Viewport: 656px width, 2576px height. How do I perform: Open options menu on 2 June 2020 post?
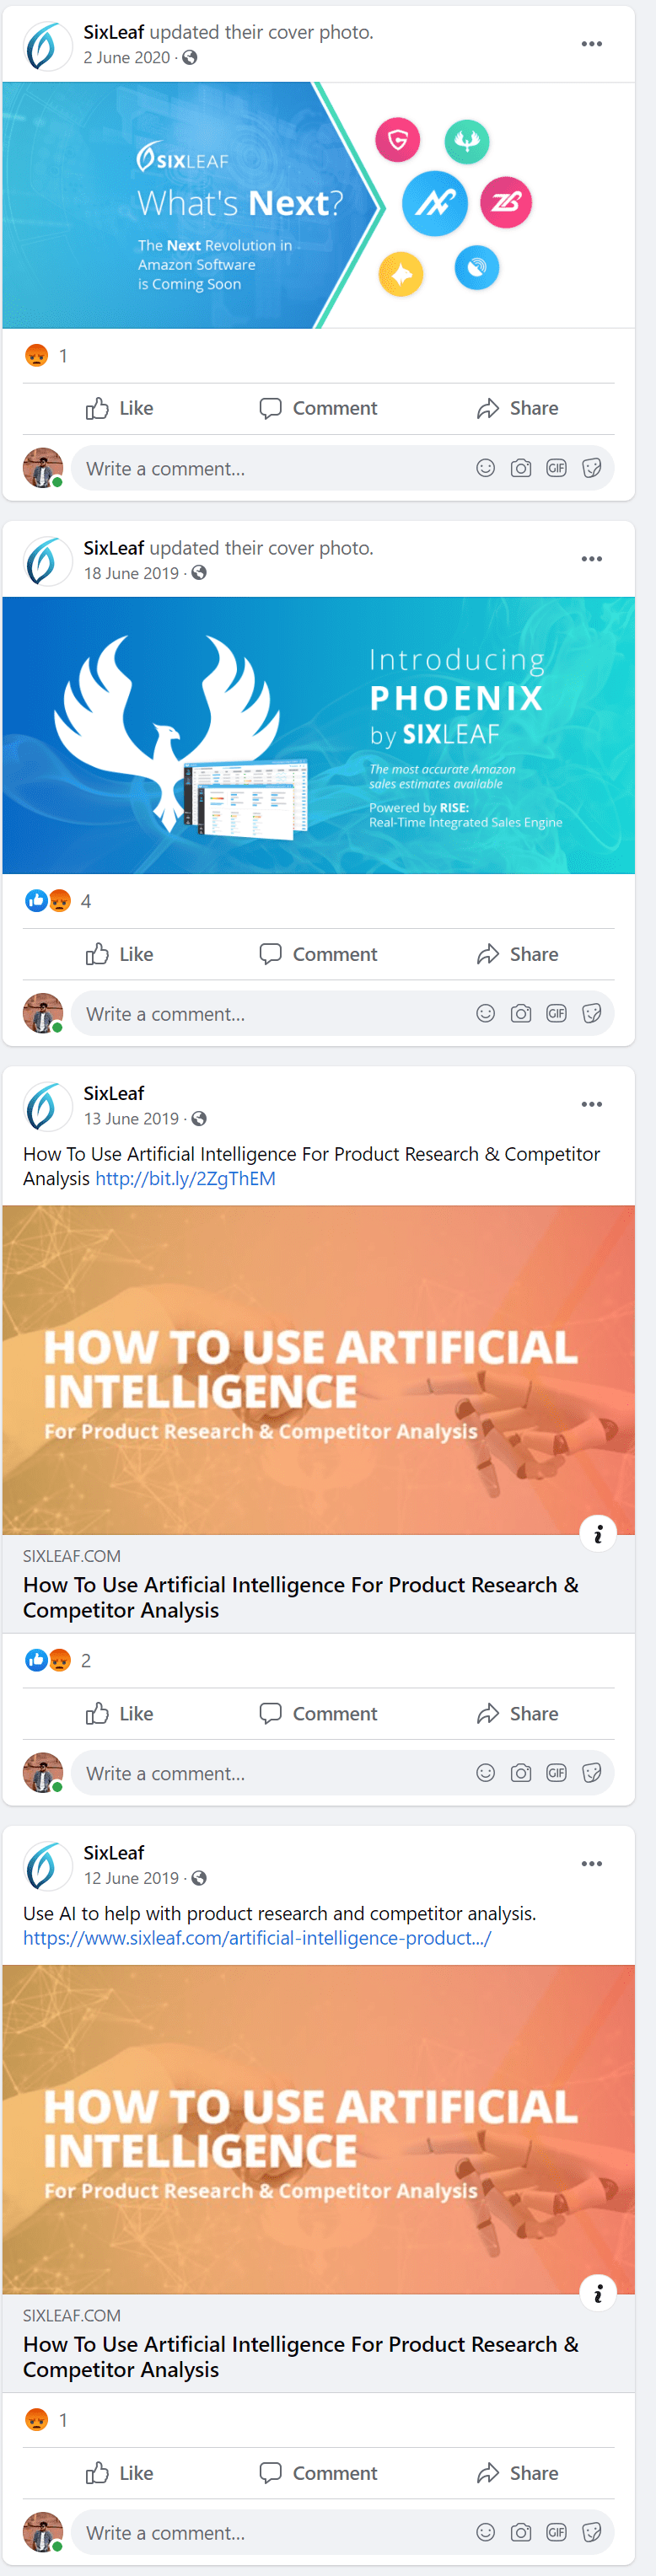coord(591,44)
